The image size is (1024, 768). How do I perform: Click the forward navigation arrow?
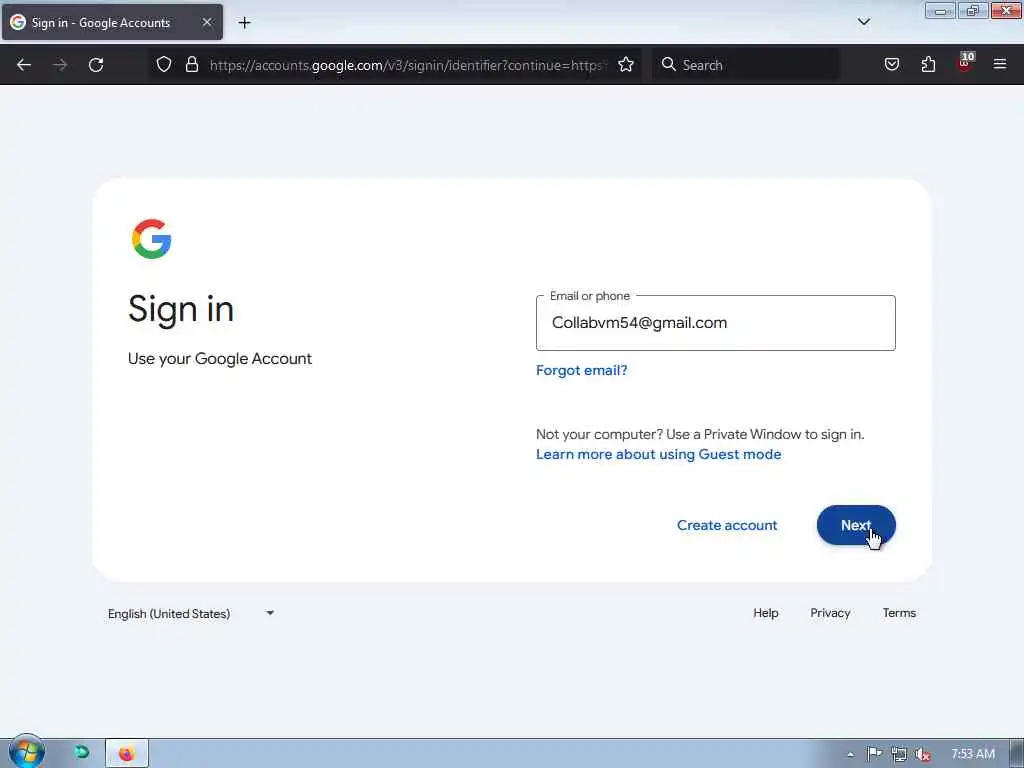coord(60,65)
